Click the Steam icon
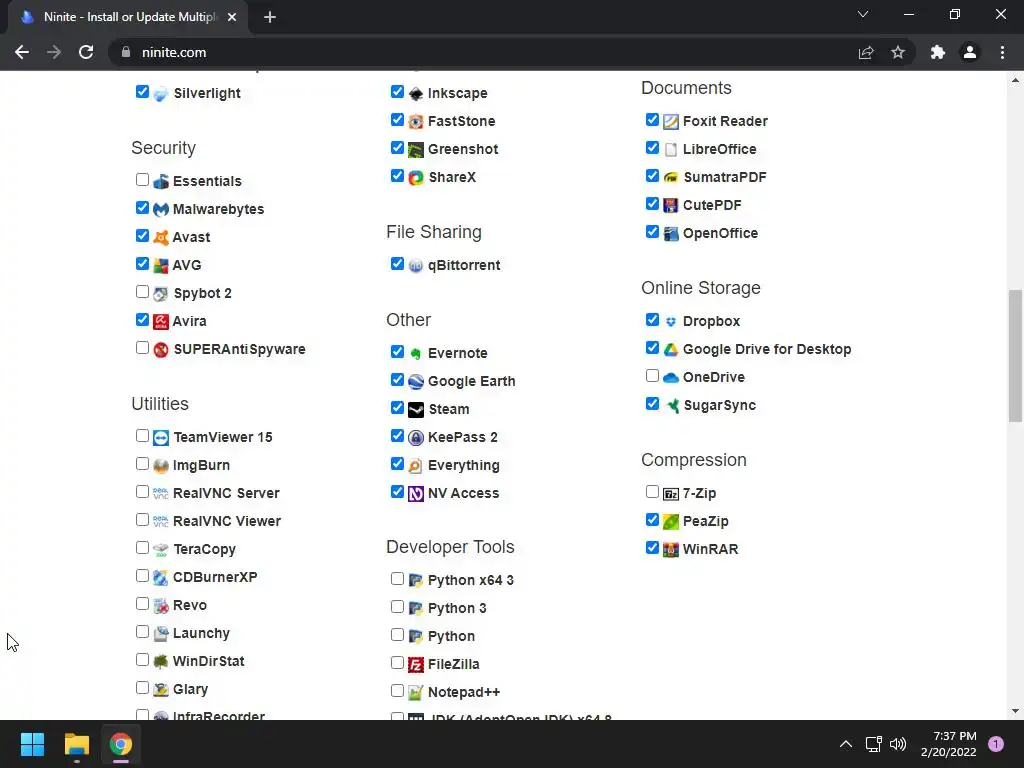This screenshot has width=1024, height=768. 416,409
